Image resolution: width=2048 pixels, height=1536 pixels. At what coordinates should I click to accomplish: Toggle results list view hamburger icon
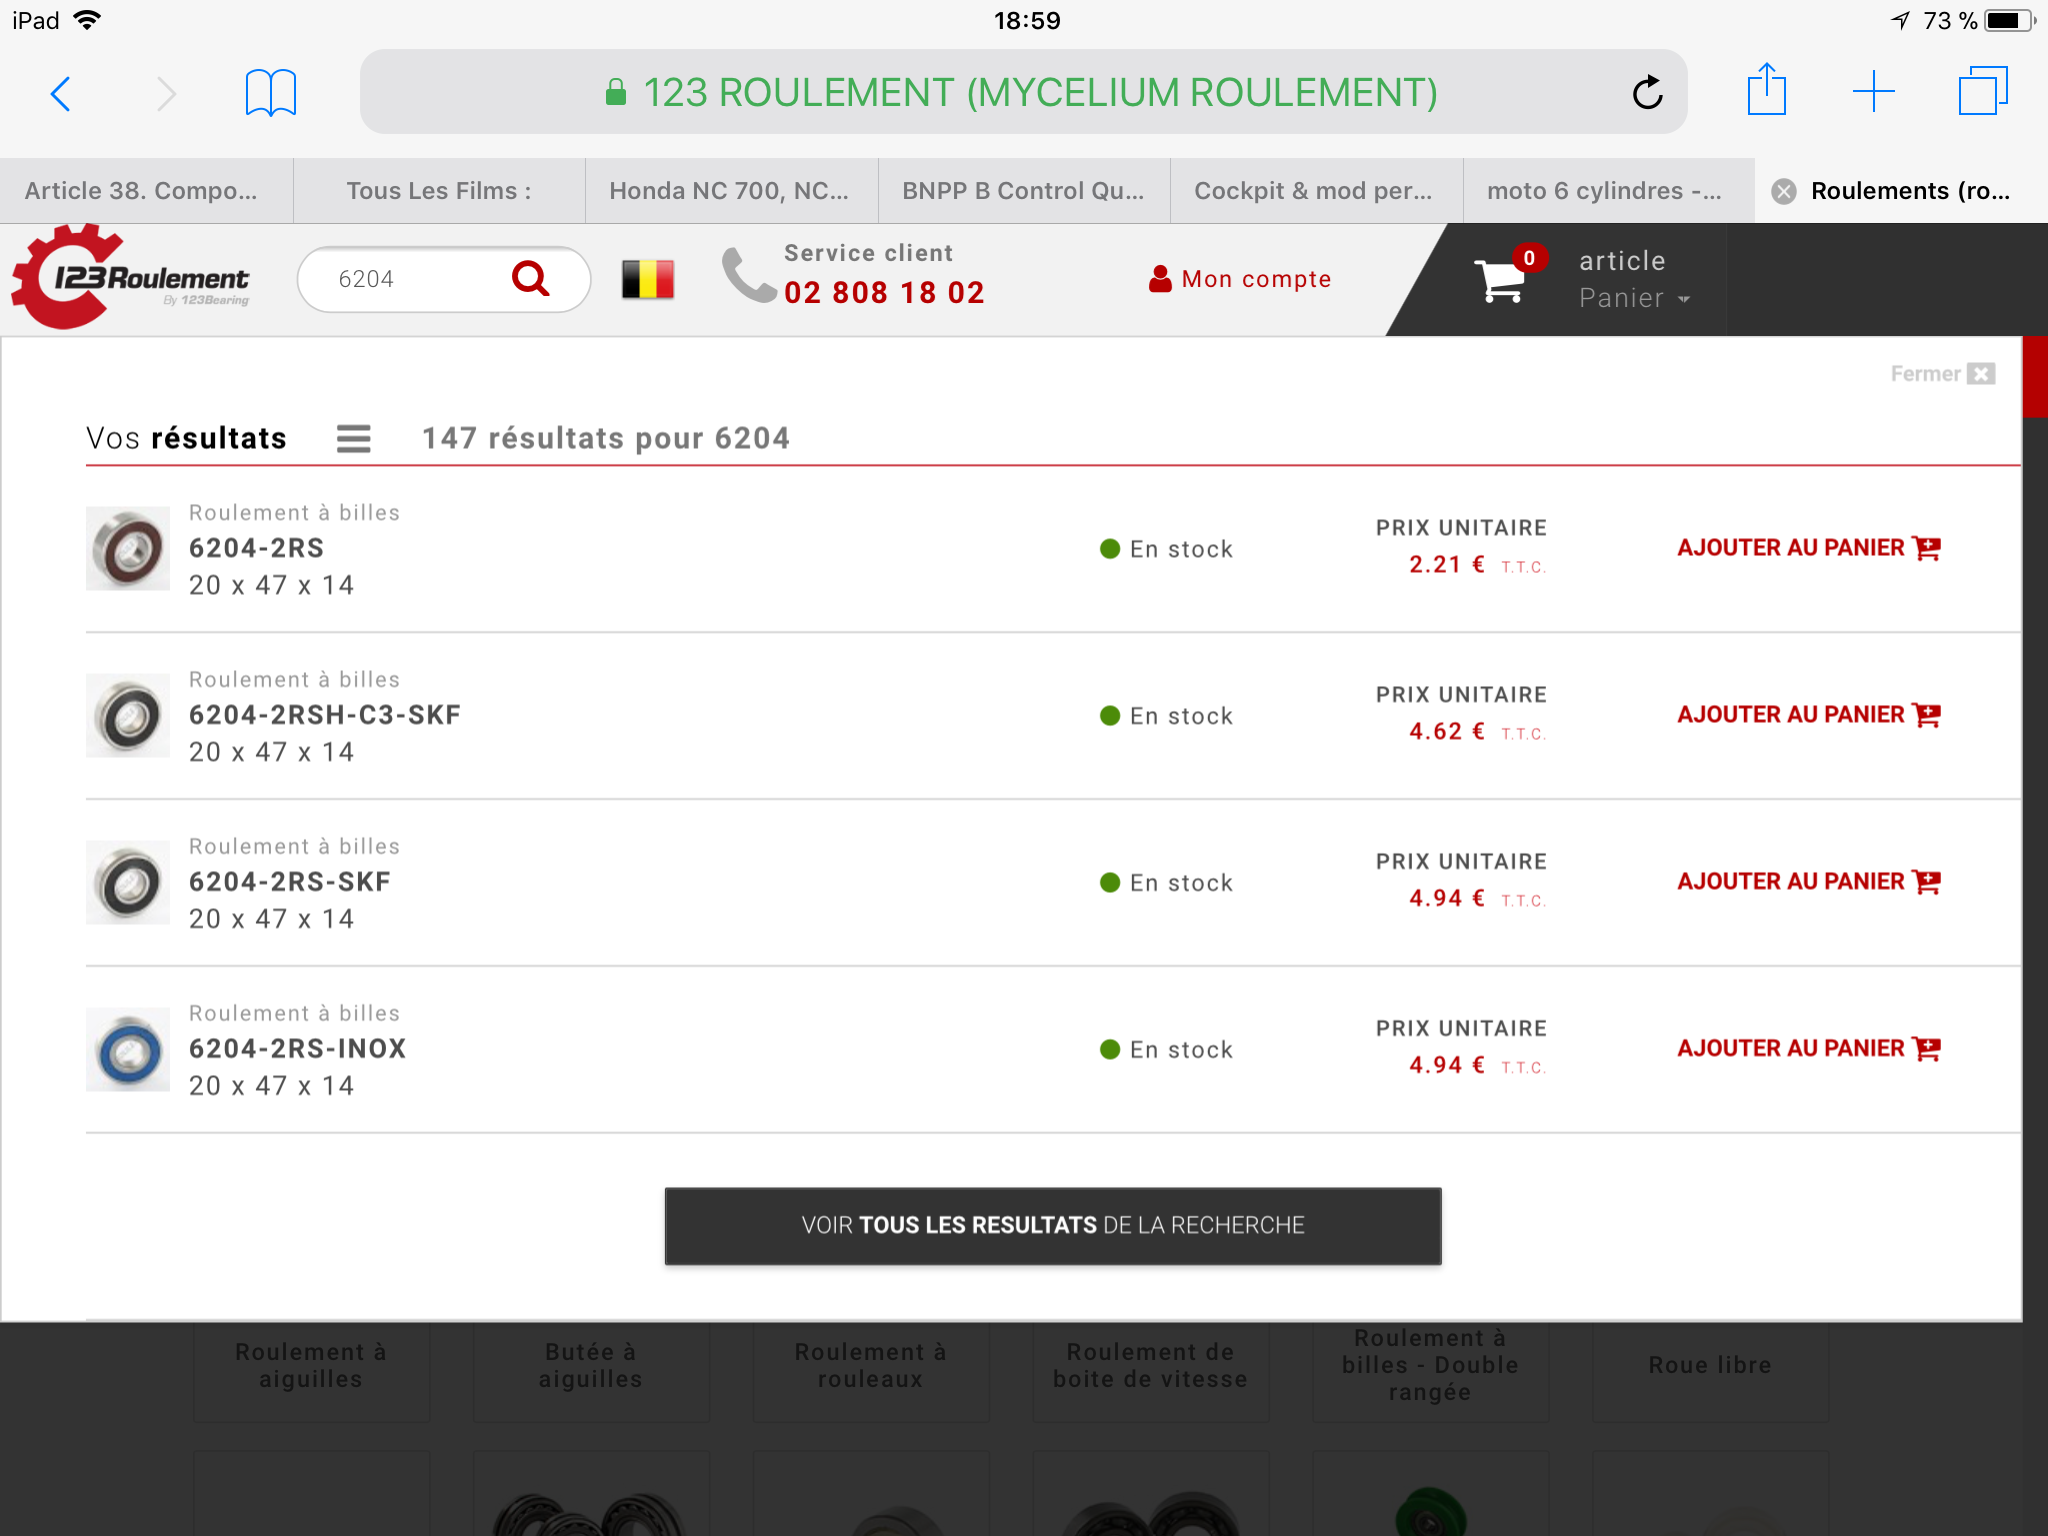[x=353, y=438]
